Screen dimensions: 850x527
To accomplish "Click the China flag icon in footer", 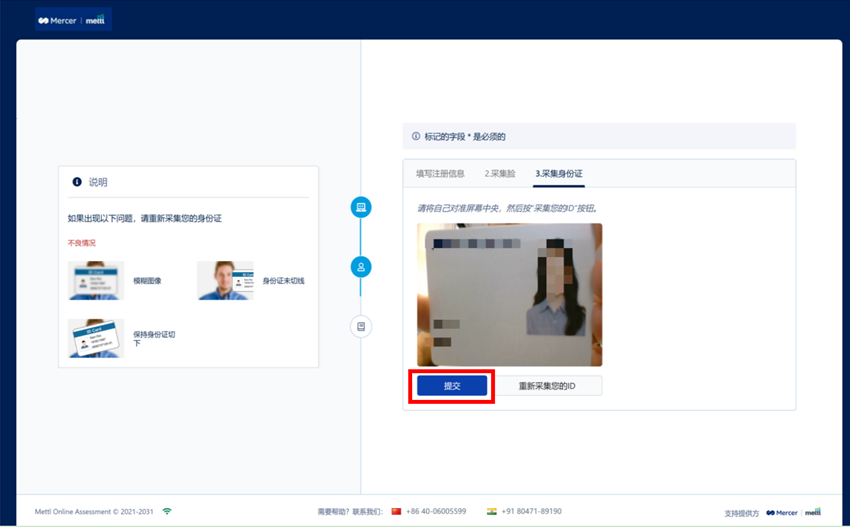I will pos(396,511).
